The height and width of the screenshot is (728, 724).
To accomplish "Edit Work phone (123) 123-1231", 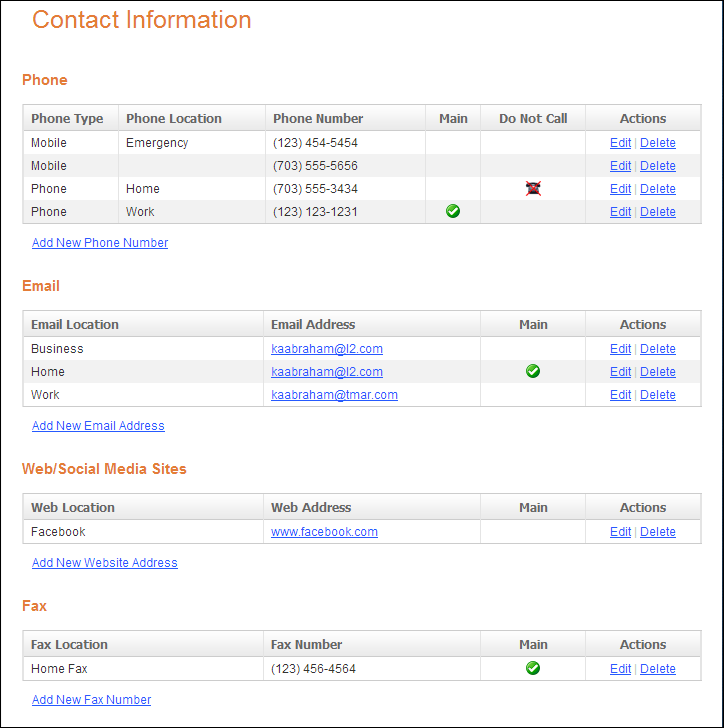I will tap(620, 212).
